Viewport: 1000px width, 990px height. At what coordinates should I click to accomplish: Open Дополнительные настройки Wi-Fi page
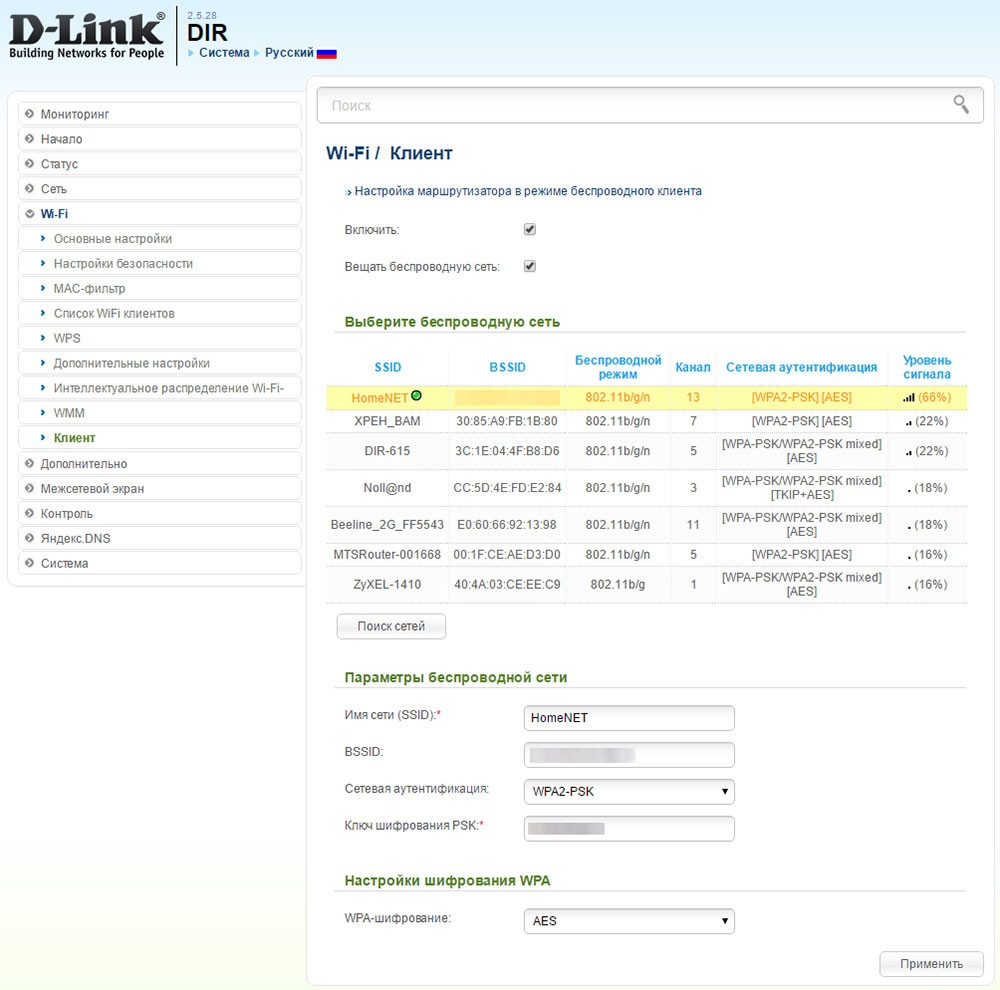tap(159, 363)
